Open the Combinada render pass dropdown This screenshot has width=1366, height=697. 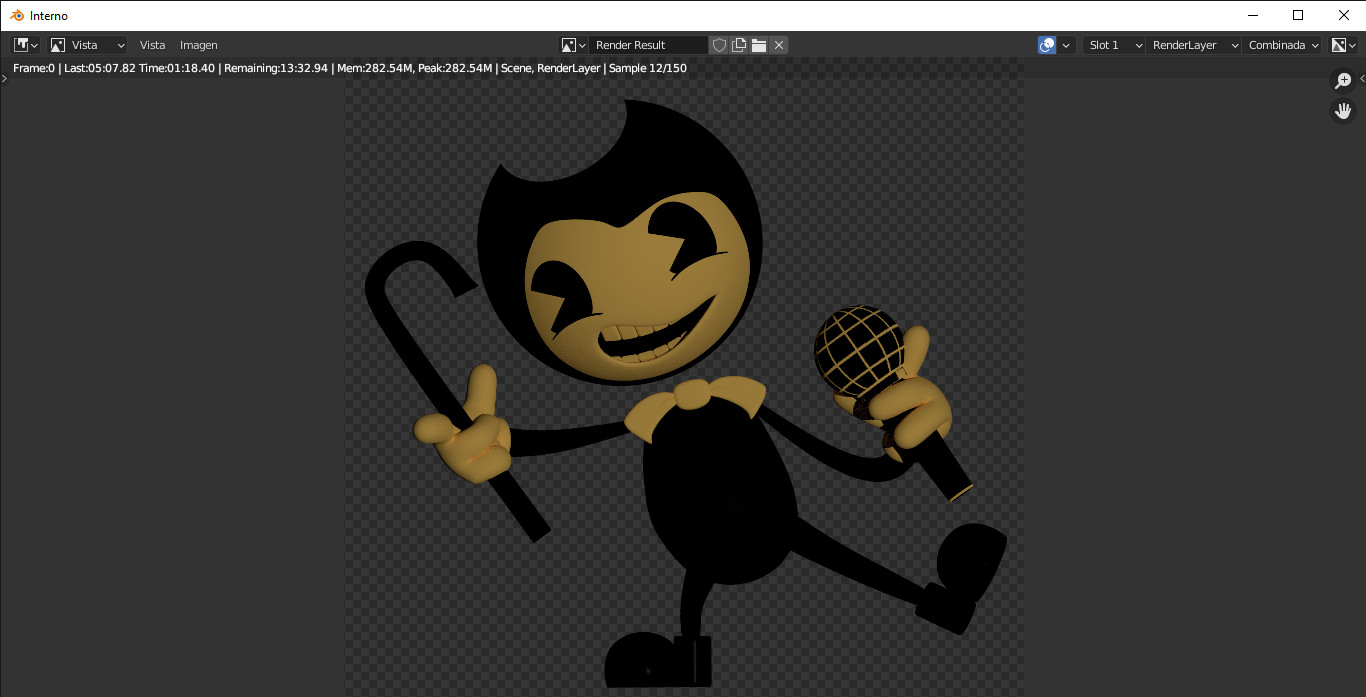[x=1281, y=44]
